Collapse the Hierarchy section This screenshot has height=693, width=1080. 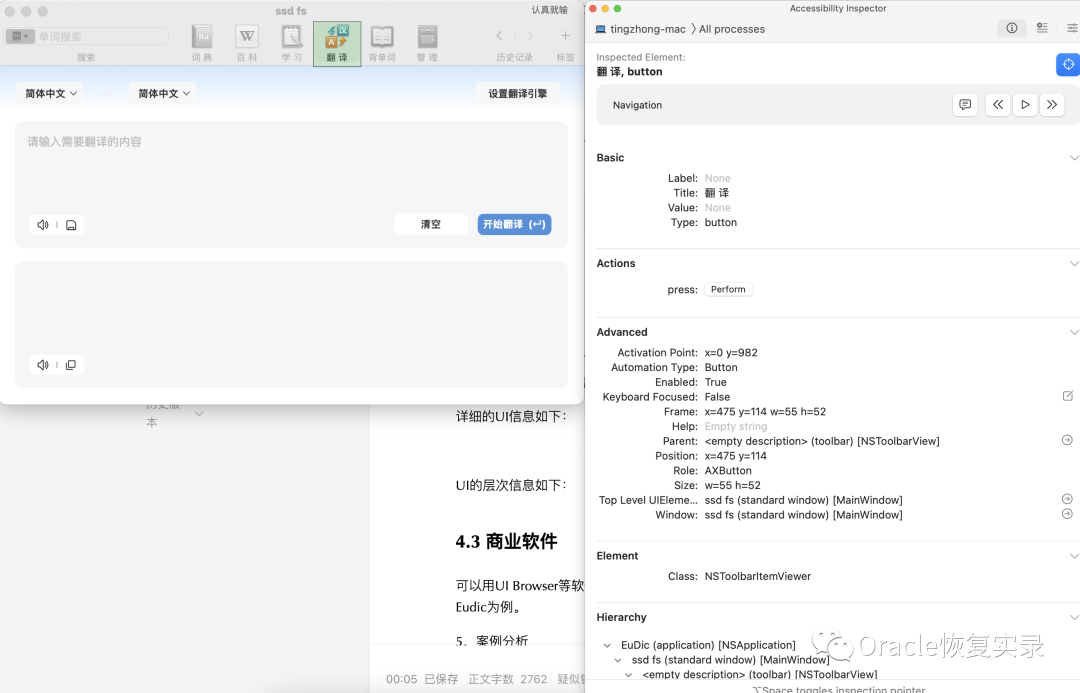point(1073,617)
